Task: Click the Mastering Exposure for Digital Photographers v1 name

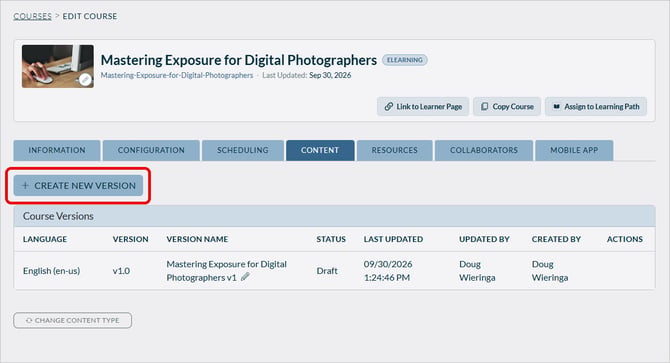Action: [x=226, y=271]
